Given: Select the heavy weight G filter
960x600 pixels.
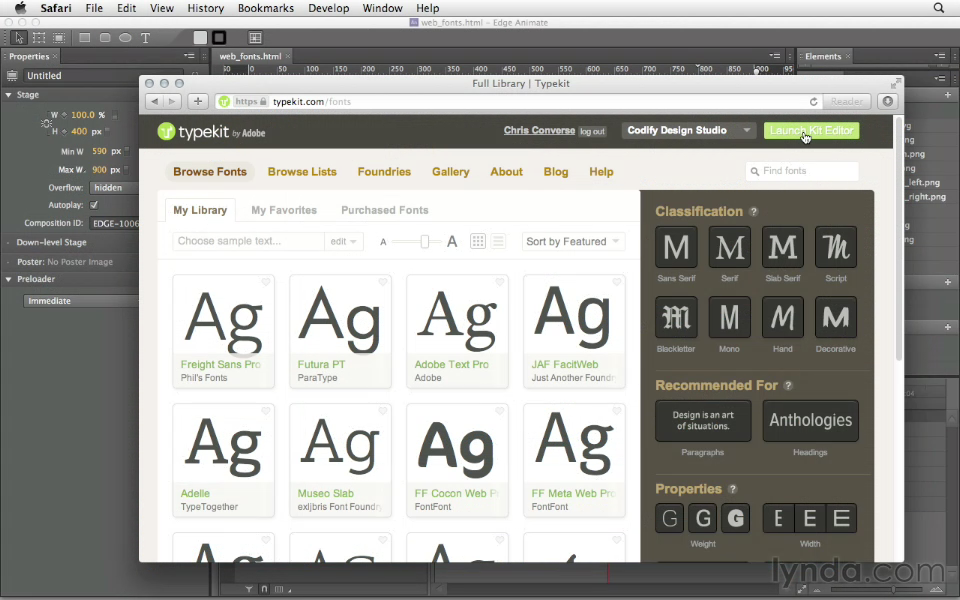Looking at the screenshot, I should pos(735,519).
